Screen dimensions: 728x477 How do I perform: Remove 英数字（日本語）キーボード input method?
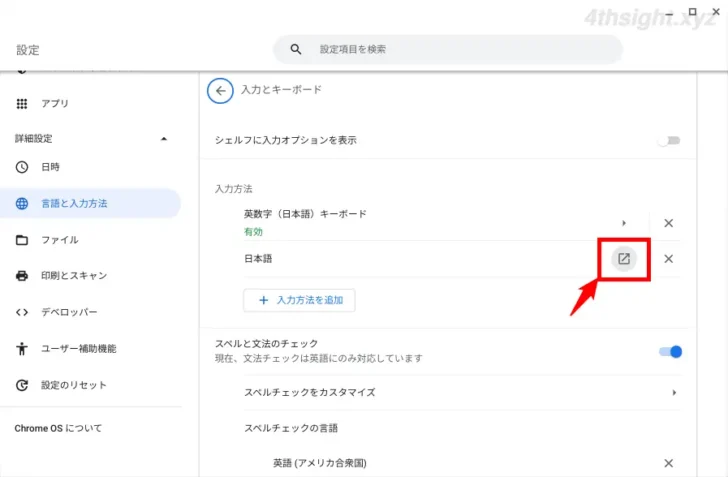pos(669,223)
